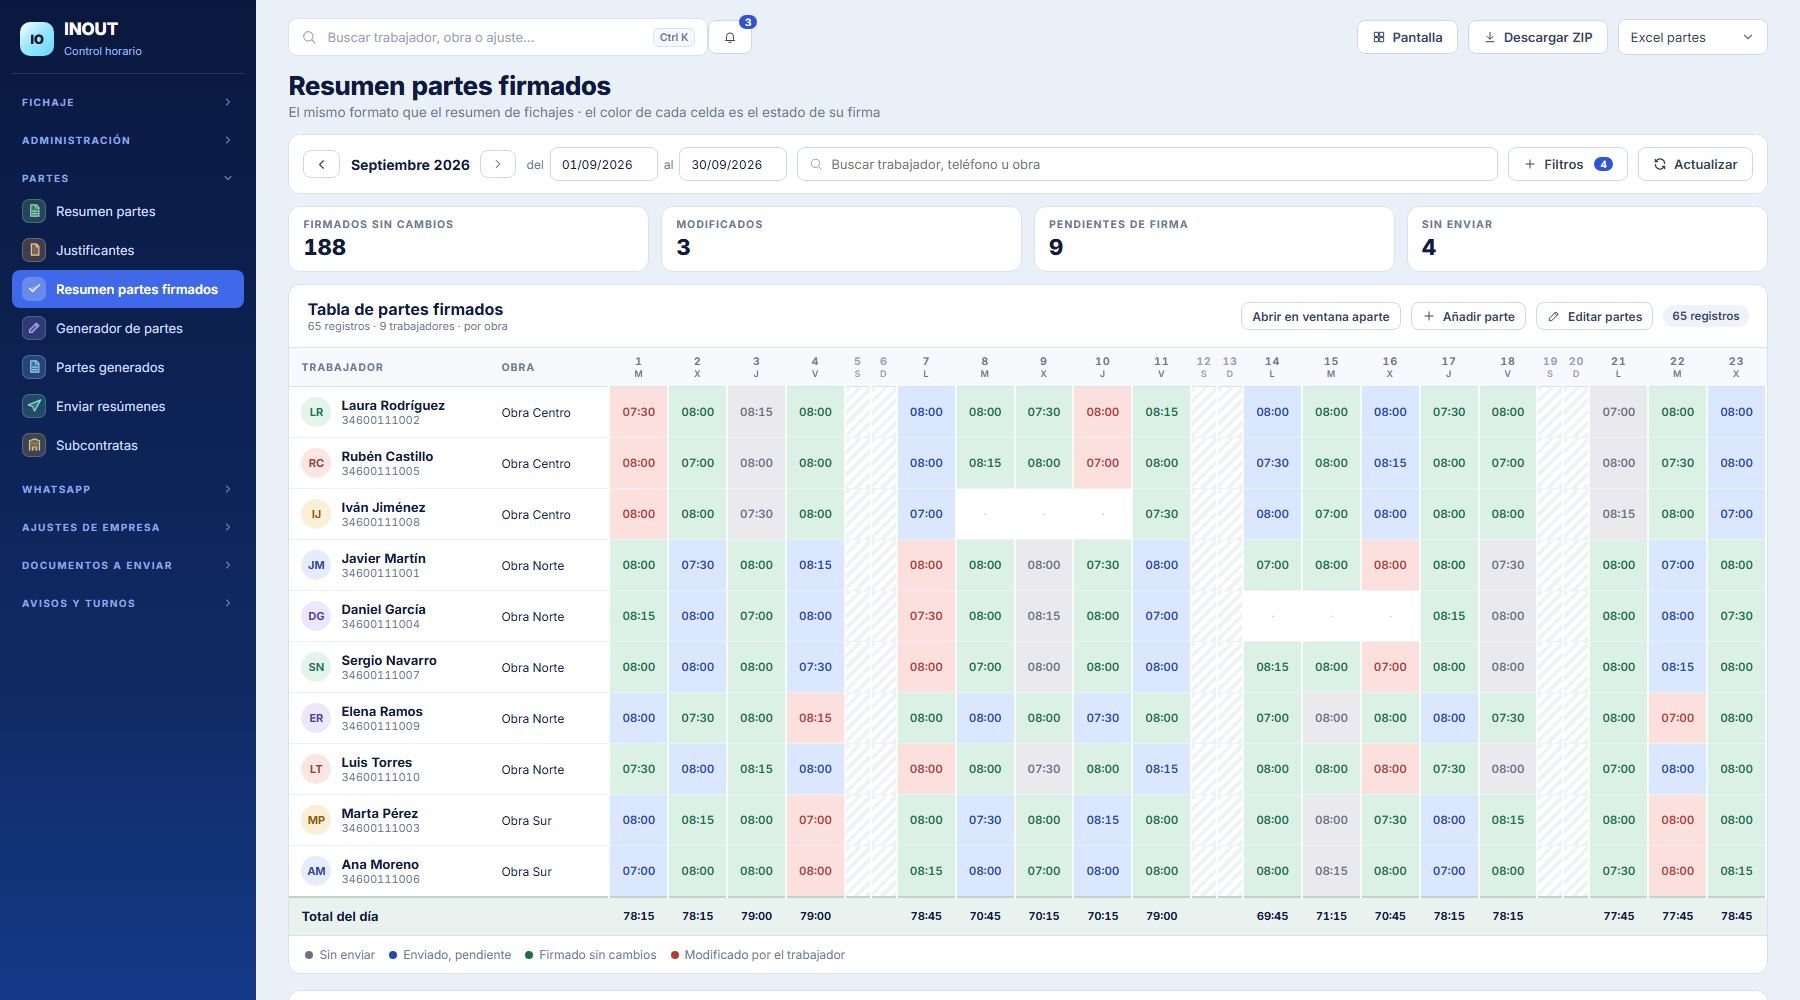Expand the WHATSAPP sidebar section

[x=128, y=489]
